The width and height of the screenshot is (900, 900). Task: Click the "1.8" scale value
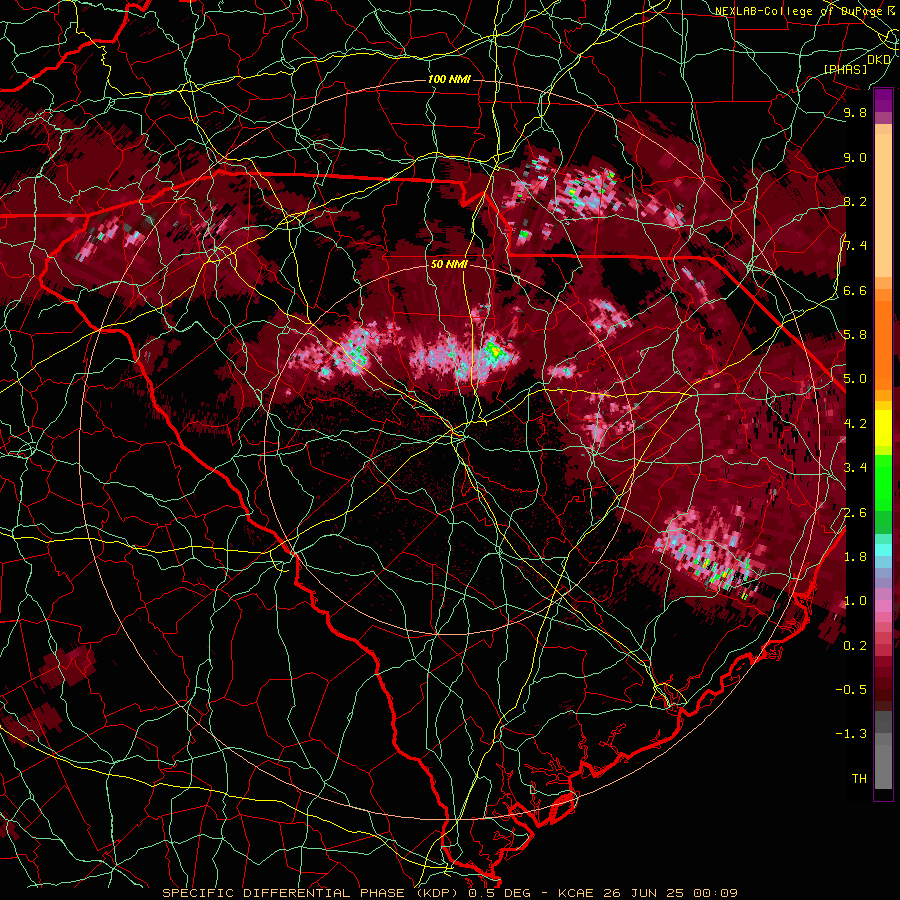pyautogui.click(x=855, y=556)
